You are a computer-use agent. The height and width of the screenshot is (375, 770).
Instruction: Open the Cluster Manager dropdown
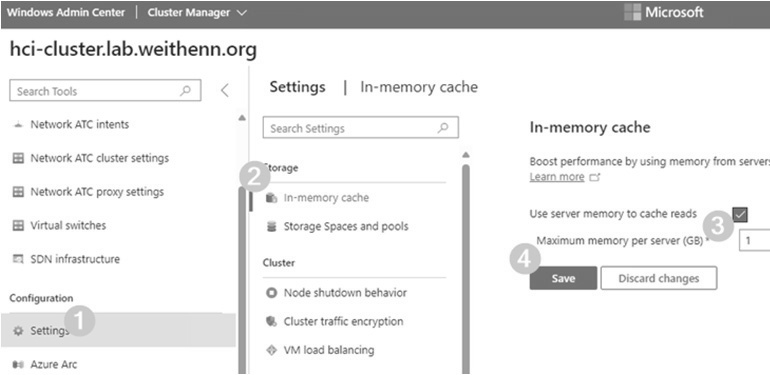[197, 12]
